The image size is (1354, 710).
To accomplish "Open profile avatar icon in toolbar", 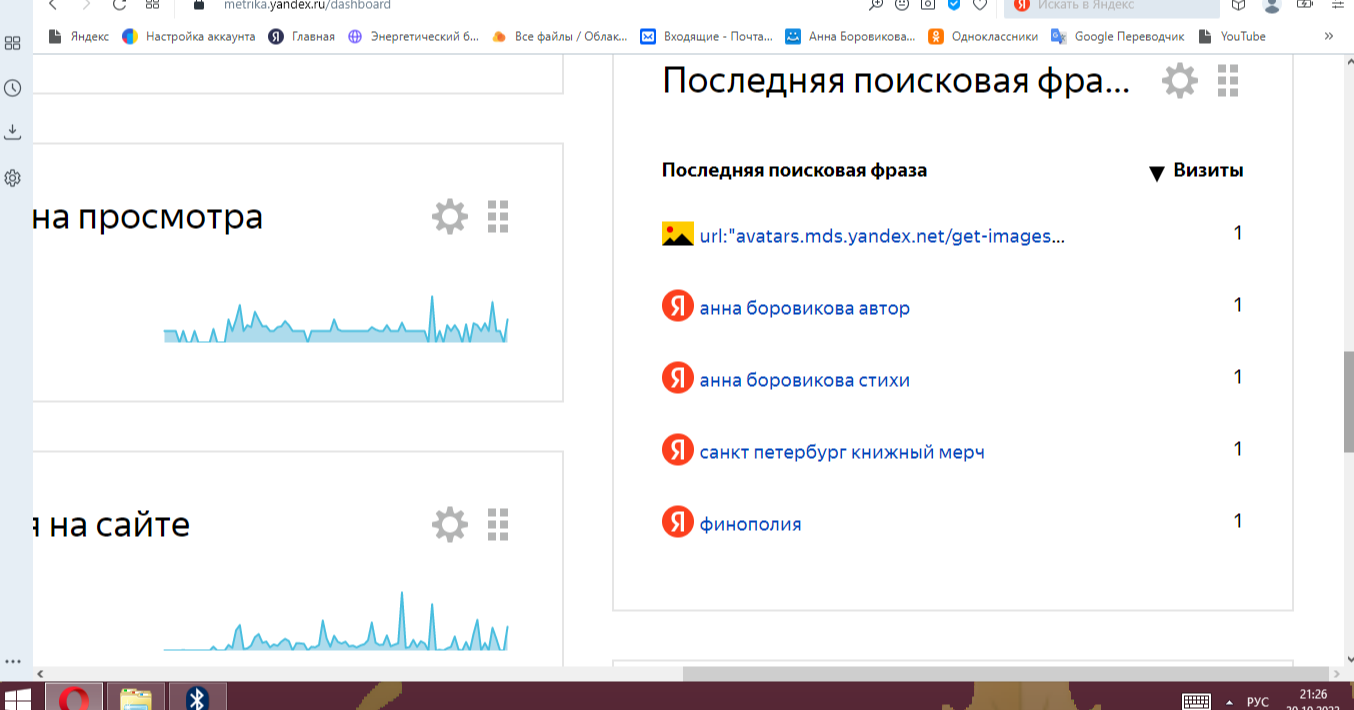I will pyautogui.click(x=1272, y=5).
